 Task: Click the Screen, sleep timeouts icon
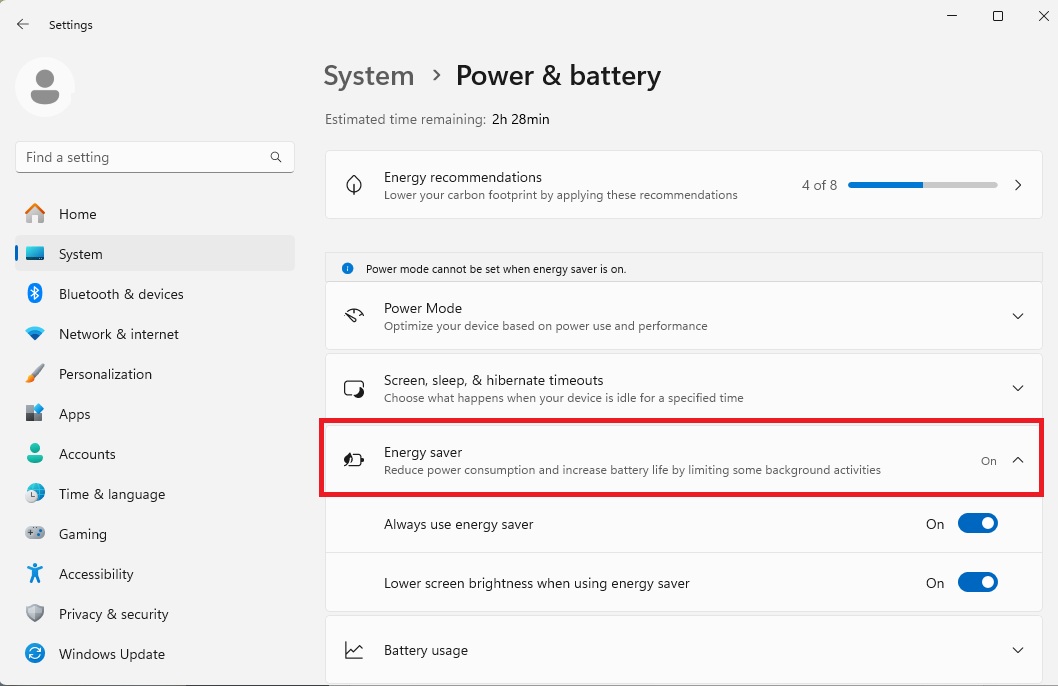(354, 389)
